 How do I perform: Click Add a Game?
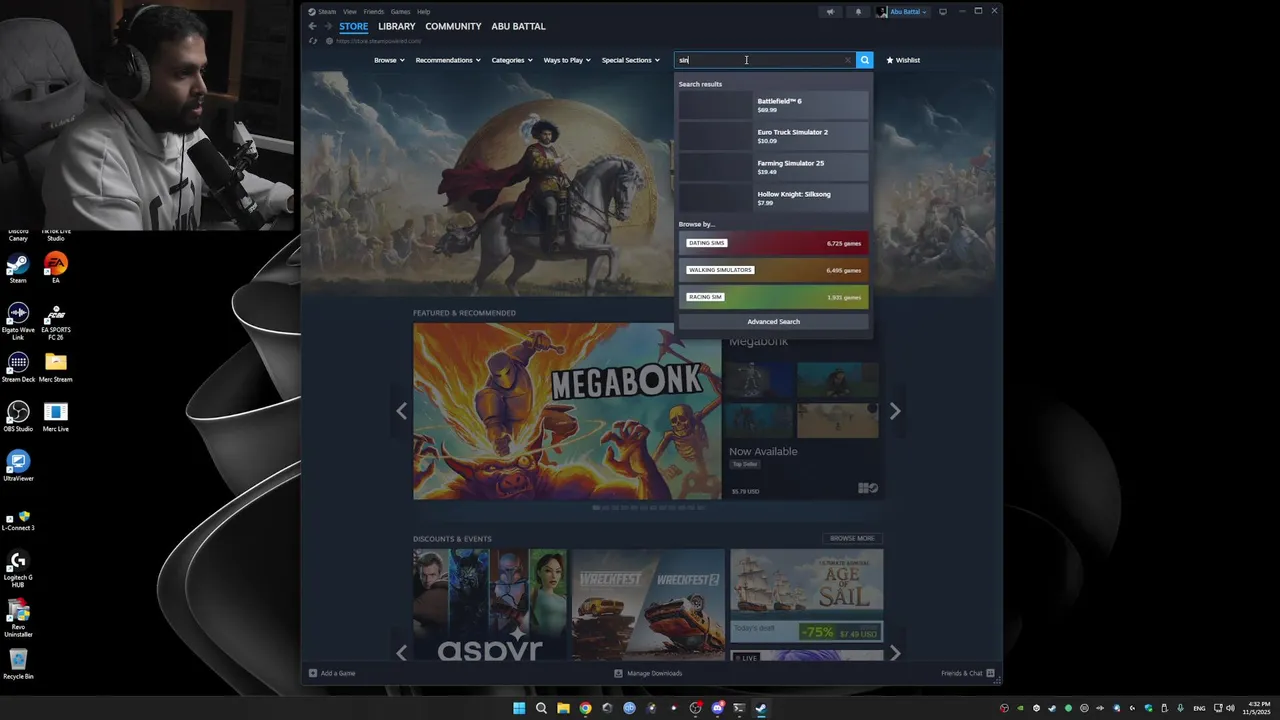(x=332, y=673)
